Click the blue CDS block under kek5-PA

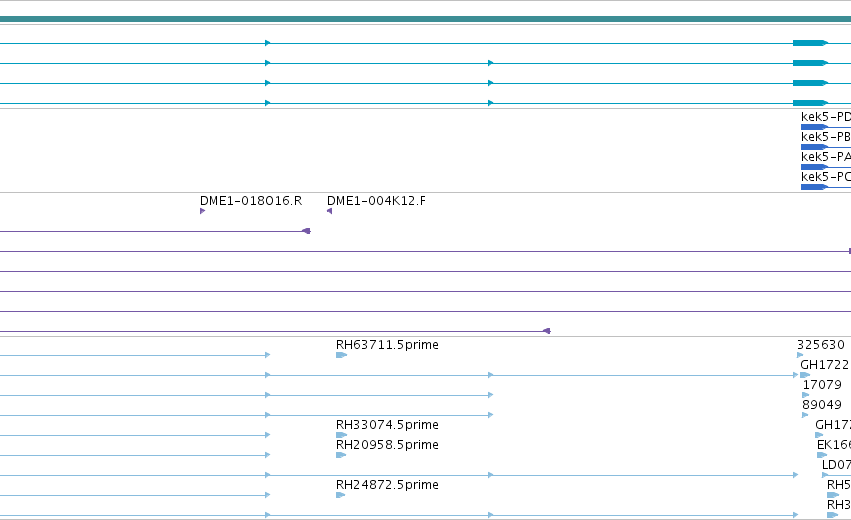(814, 167)
